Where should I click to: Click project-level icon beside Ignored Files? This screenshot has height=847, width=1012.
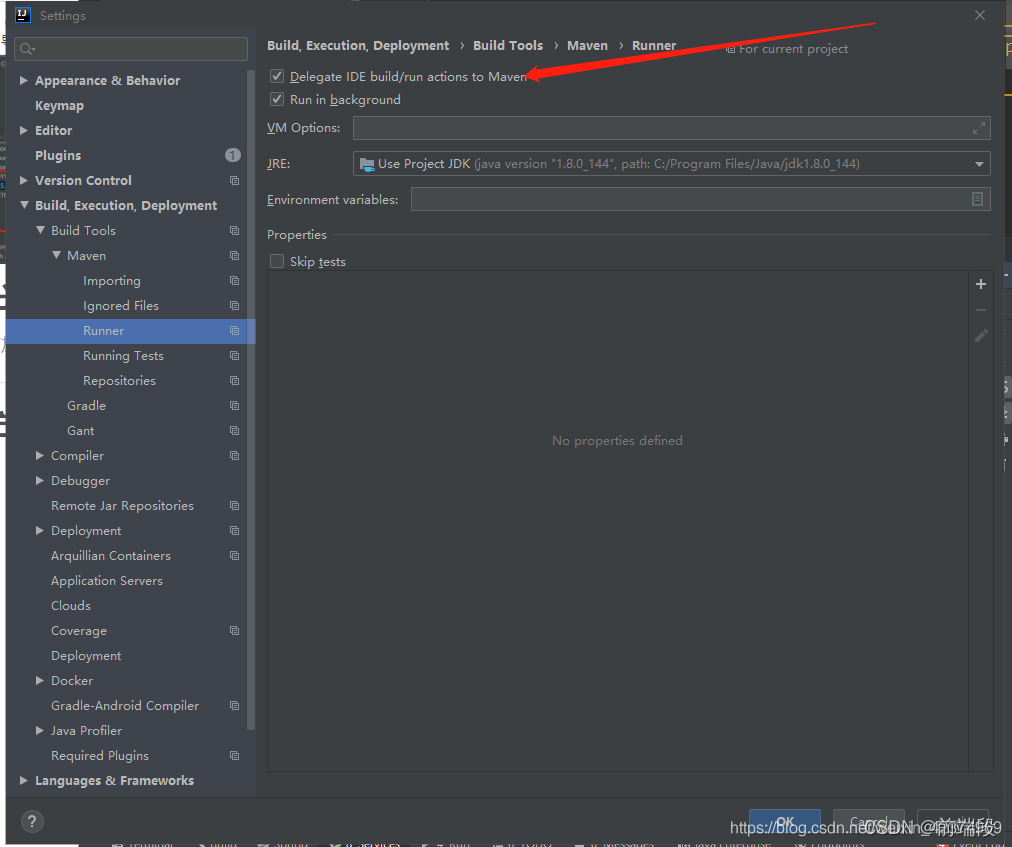pyautogui.click(x=234, y=305)
